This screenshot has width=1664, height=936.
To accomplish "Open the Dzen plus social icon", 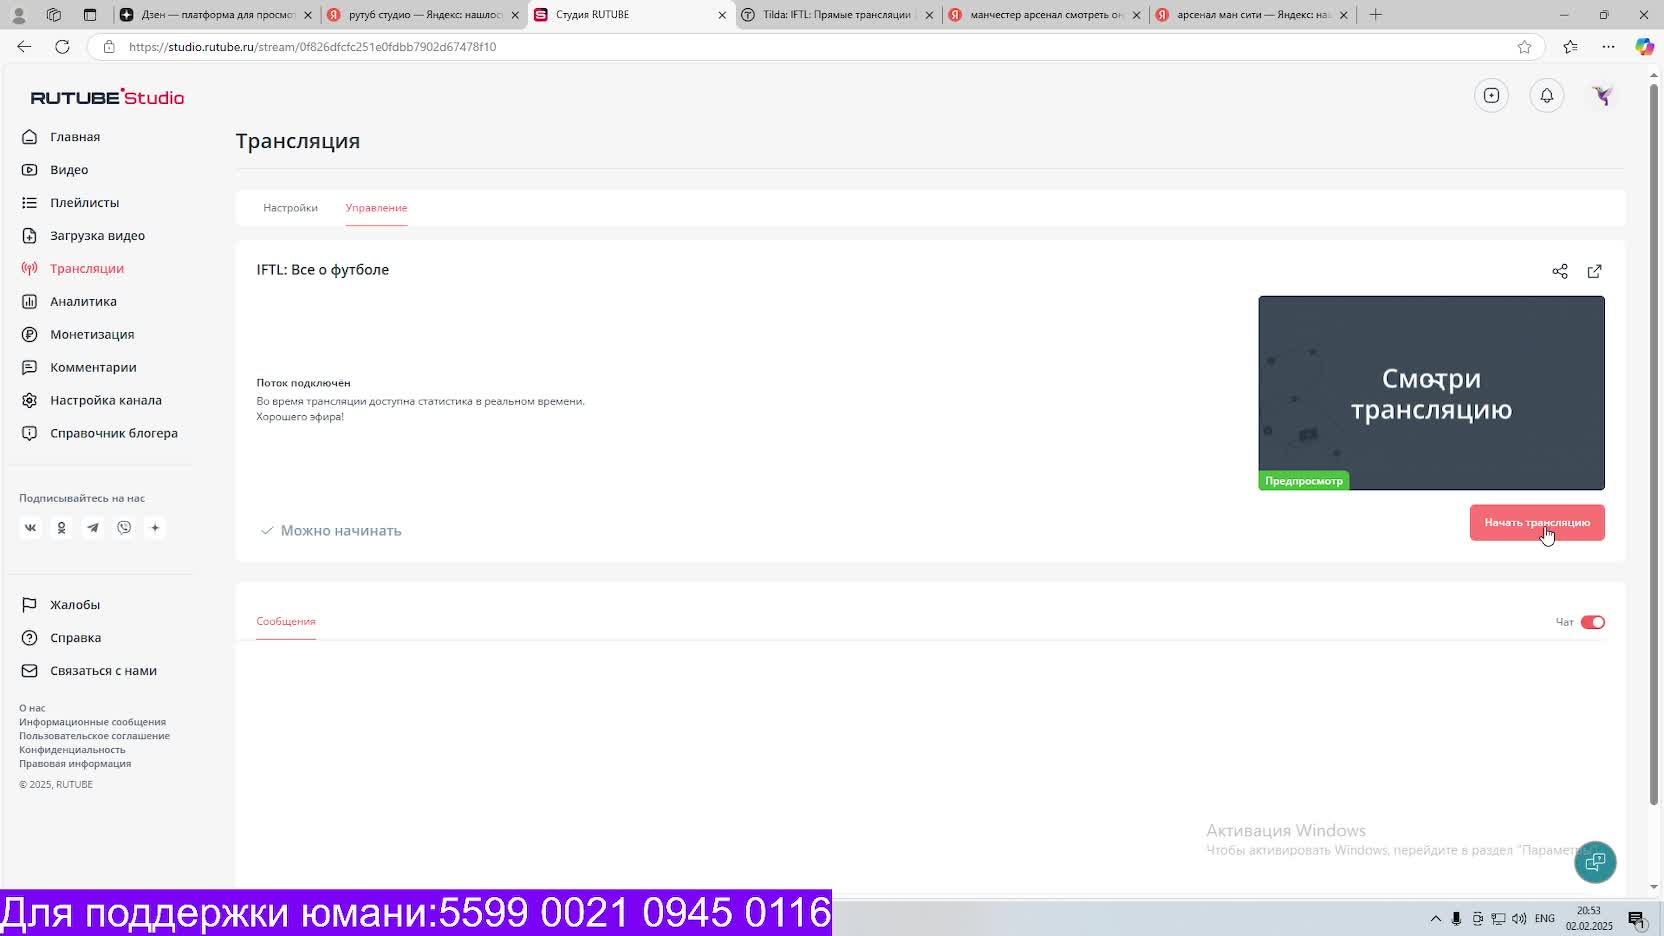I will click(x=155, y=528).
